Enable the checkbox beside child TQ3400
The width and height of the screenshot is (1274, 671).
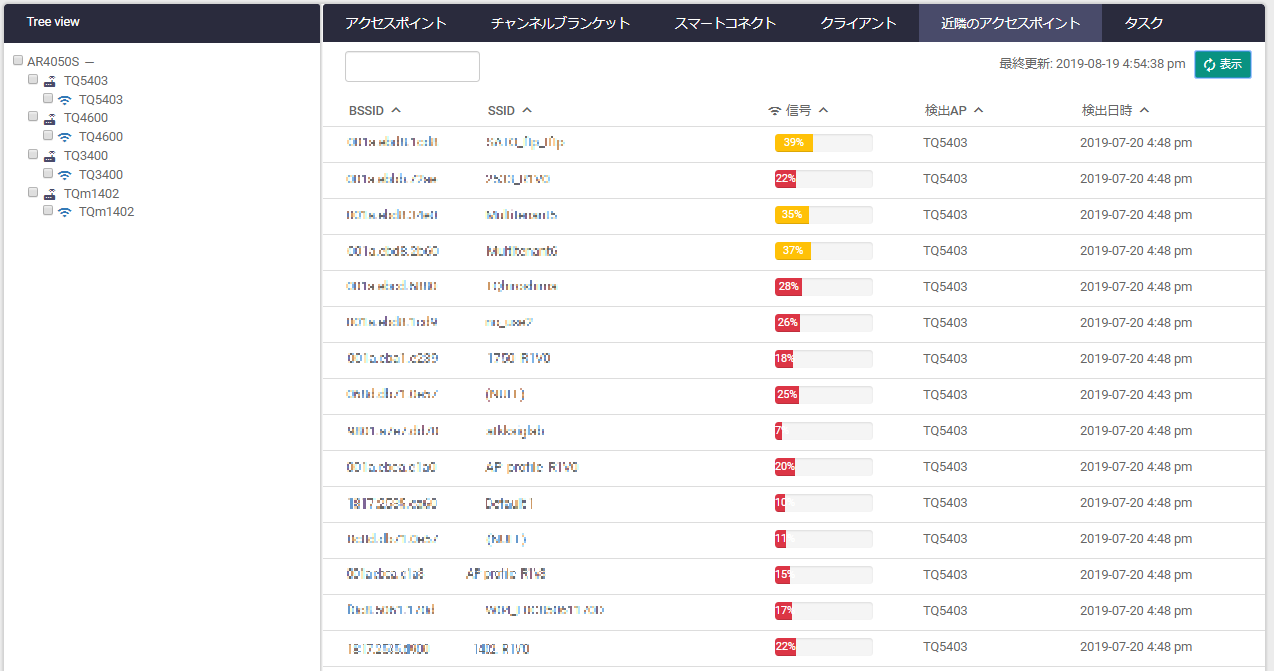click(x=48, y=174)
